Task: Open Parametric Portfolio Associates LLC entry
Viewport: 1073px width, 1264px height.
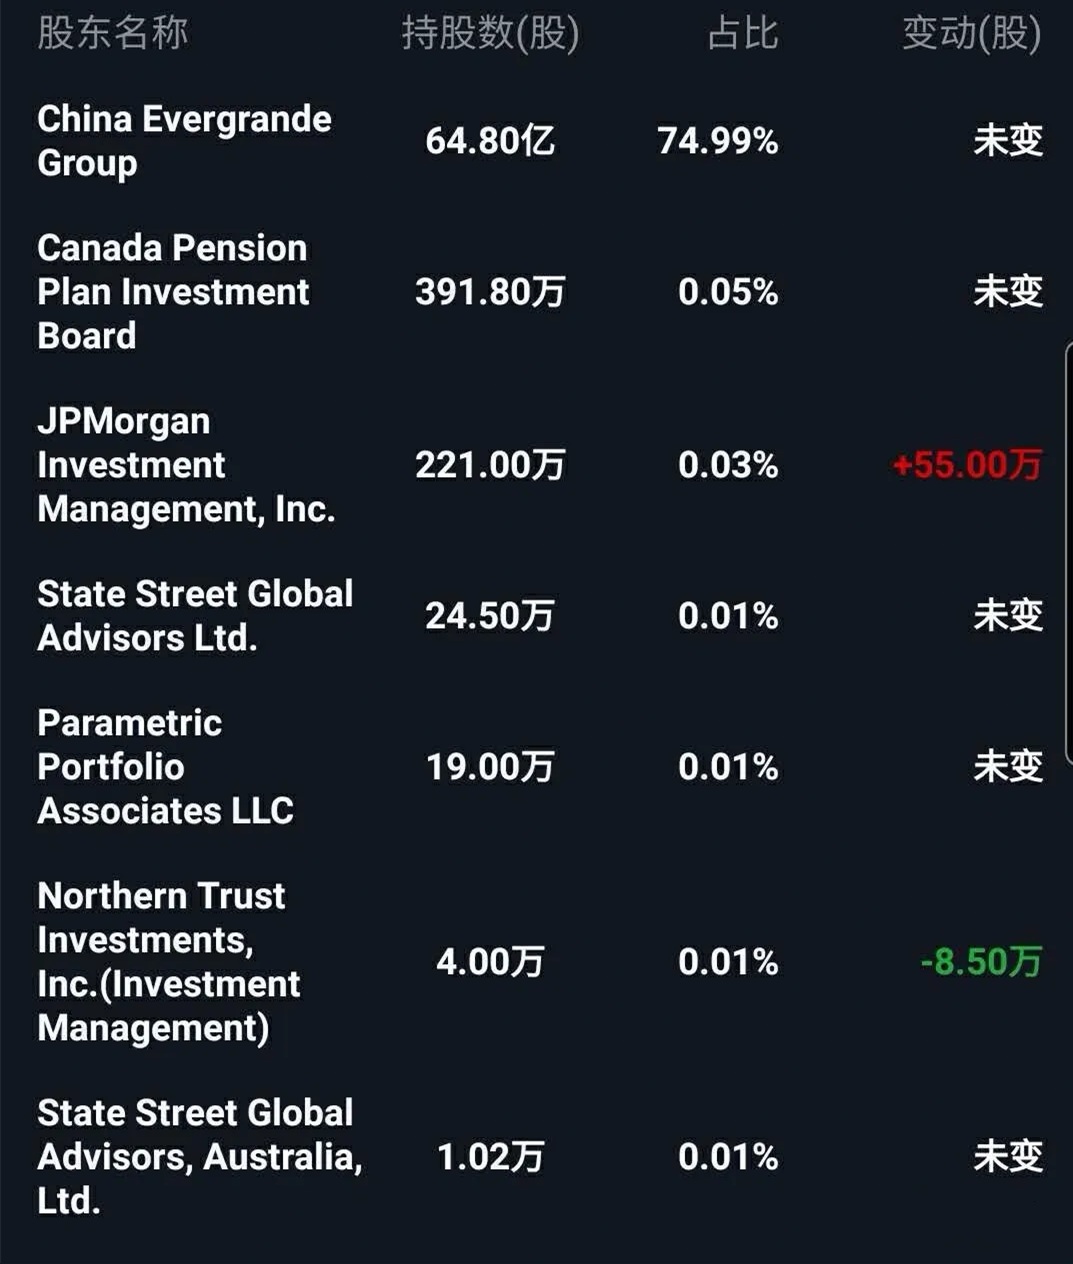Action: tap(165, 766)
